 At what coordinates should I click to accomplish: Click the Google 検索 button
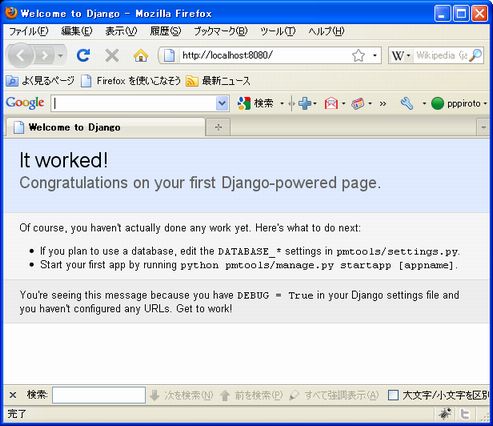click(x=256, y=103)
